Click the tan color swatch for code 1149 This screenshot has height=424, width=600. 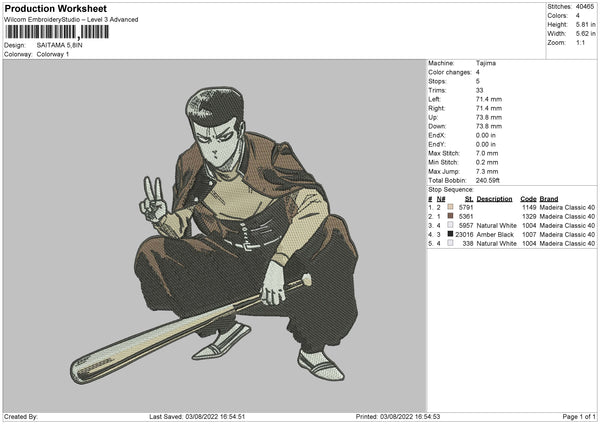coord(450,207)
